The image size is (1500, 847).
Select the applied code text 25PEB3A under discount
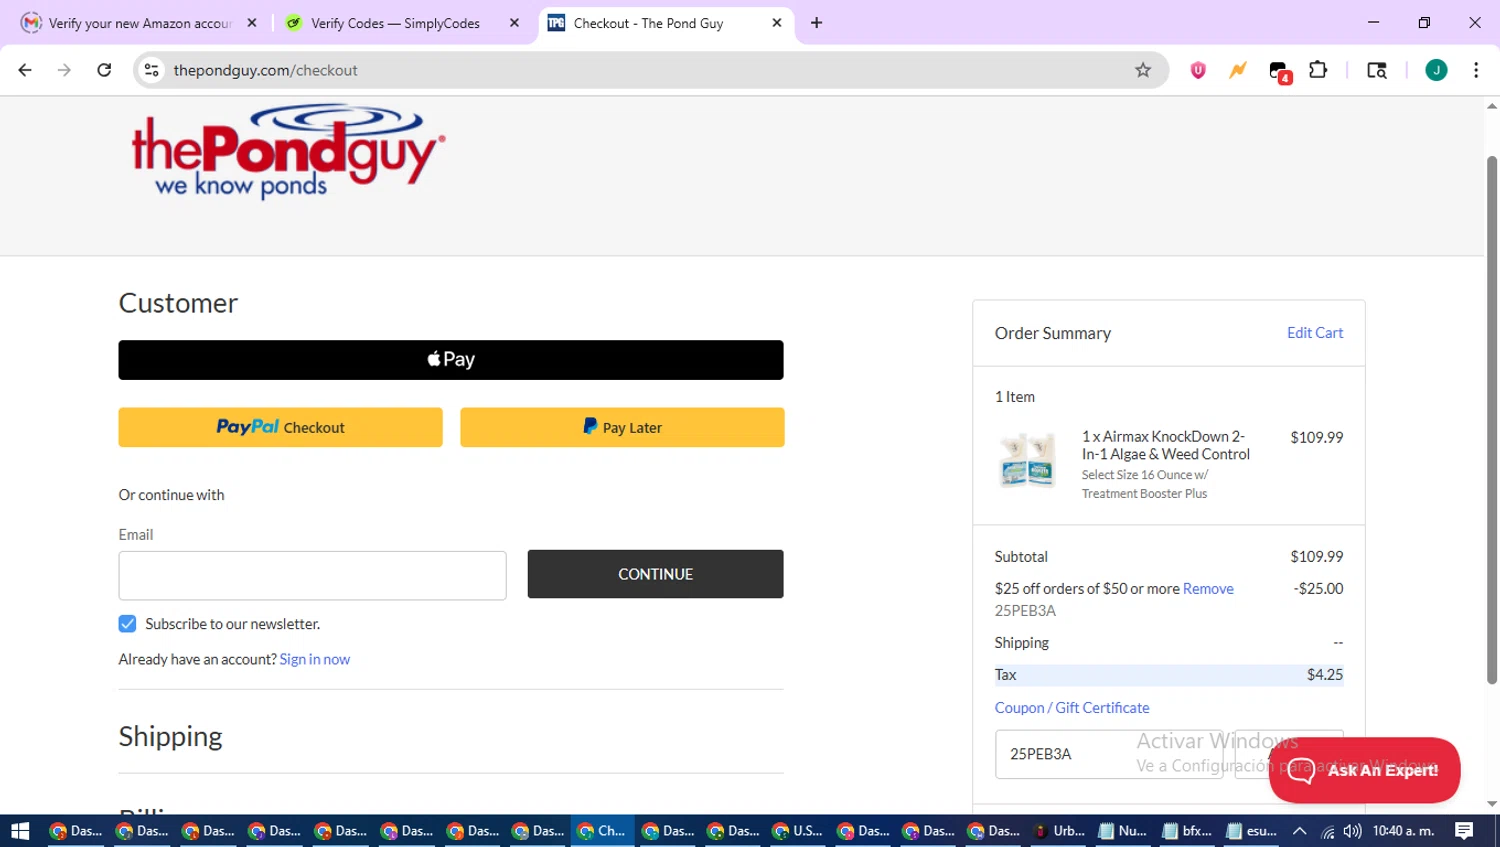1025,611
